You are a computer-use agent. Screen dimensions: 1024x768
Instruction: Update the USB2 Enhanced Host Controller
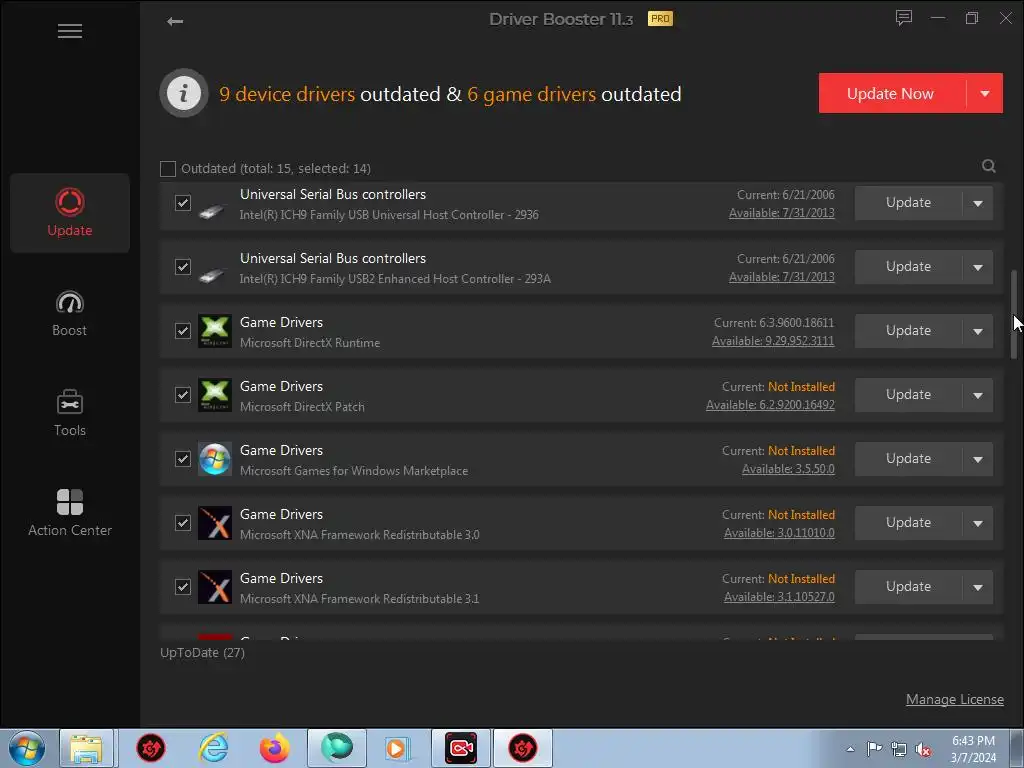(908, 267)
